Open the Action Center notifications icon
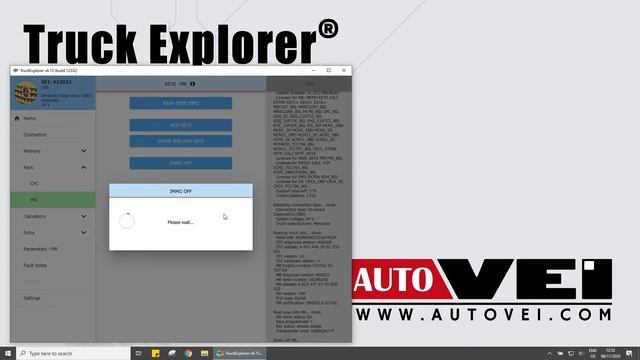This screenshot has width=640, height=360. [x=629, y=353]
